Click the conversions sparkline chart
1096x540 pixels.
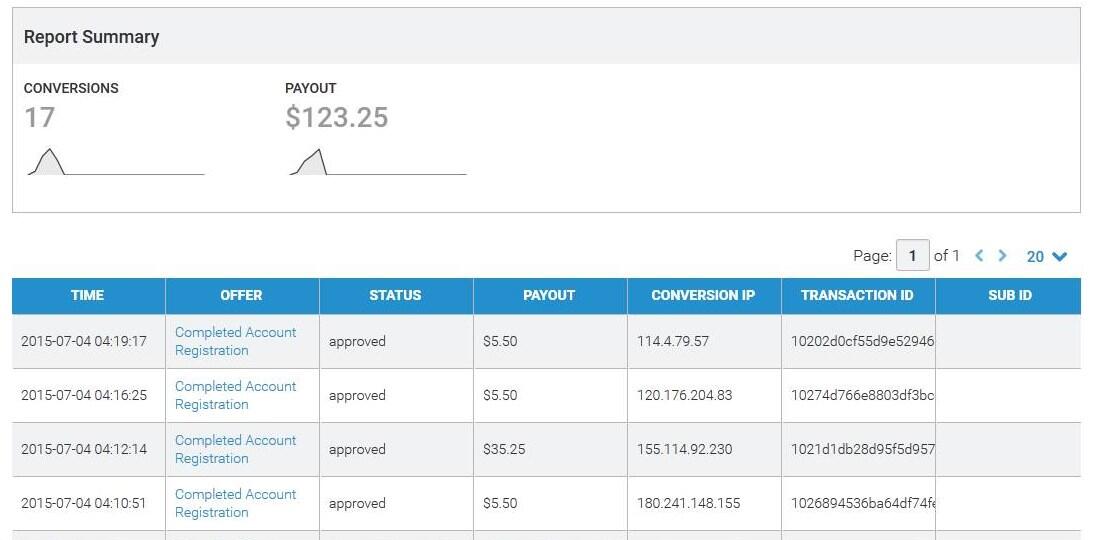pyautogui.click(x=115, y=161)
